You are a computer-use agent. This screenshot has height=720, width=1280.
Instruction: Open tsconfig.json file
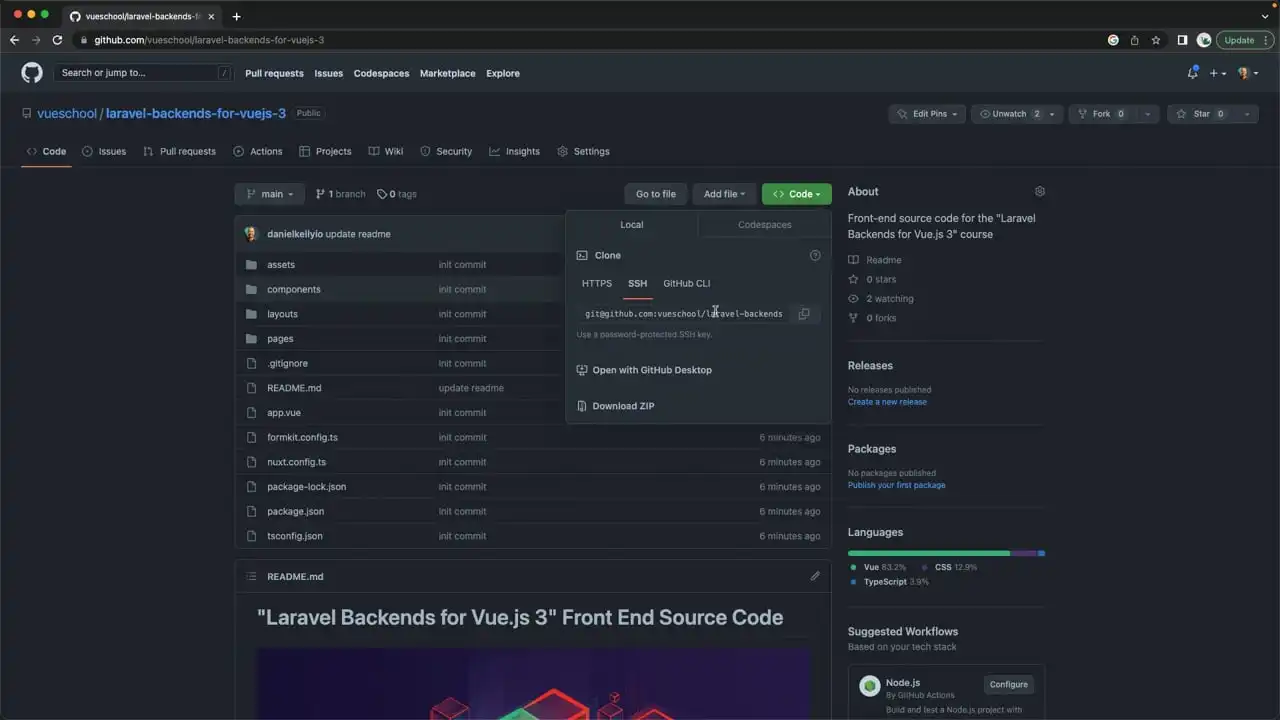[x=295, y=536]
